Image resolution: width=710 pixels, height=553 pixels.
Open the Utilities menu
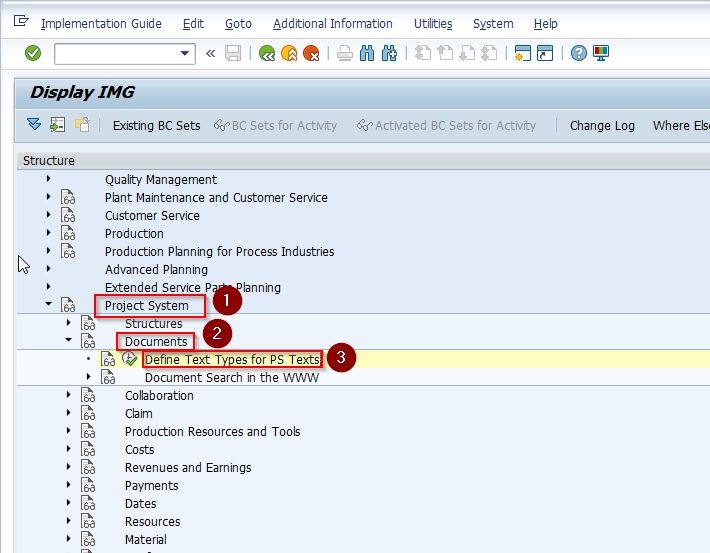click(433, 24)
